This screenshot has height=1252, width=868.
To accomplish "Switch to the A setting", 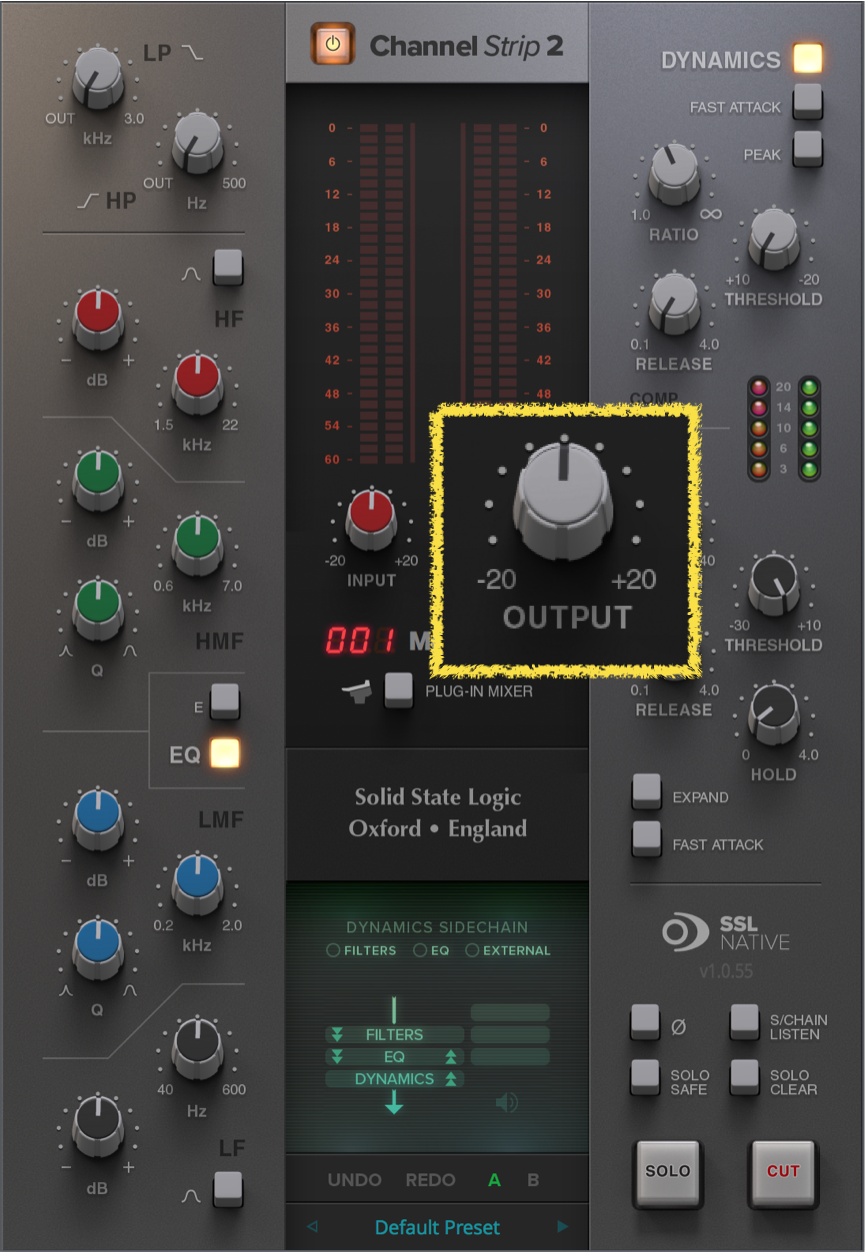I will 494,1180.
